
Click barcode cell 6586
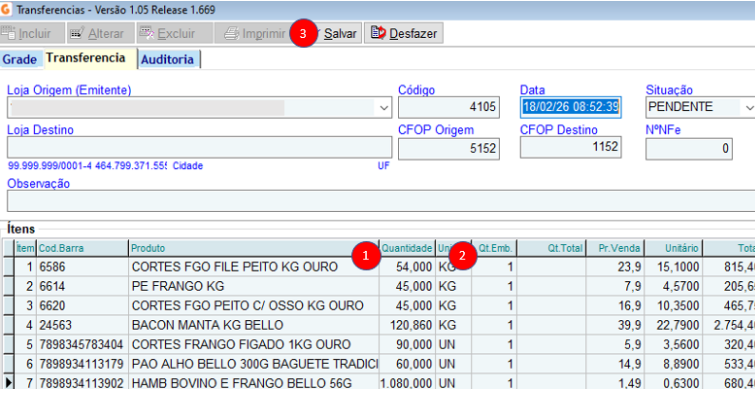pos(82,267)
